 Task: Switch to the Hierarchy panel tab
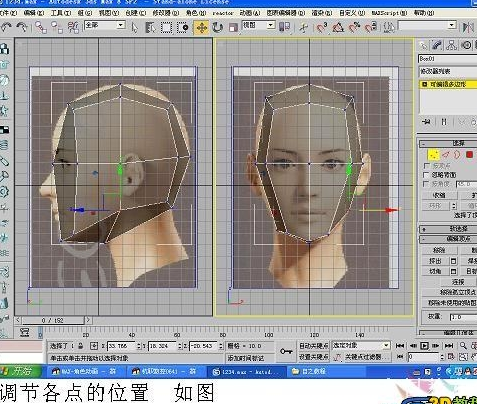(452, 45)
